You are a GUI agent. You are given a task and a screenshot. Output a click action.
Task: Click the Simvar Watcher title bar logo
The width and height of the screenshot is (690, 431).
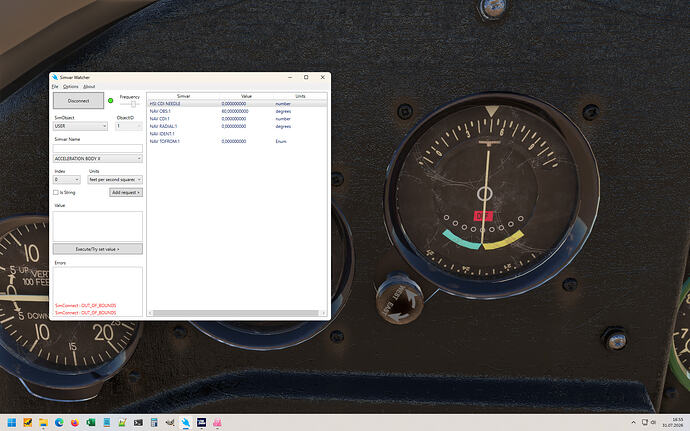pos(55,77)
